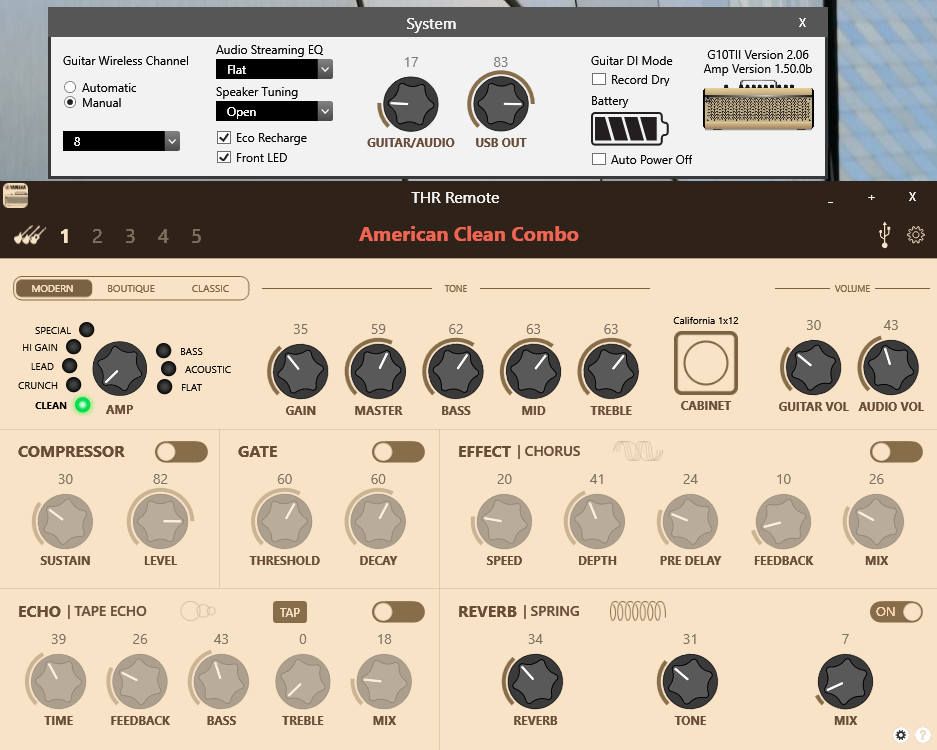The width and height of the screenshot is (937, 750).
Task: Click the USB OUT knob
Action: click(501, 104)
